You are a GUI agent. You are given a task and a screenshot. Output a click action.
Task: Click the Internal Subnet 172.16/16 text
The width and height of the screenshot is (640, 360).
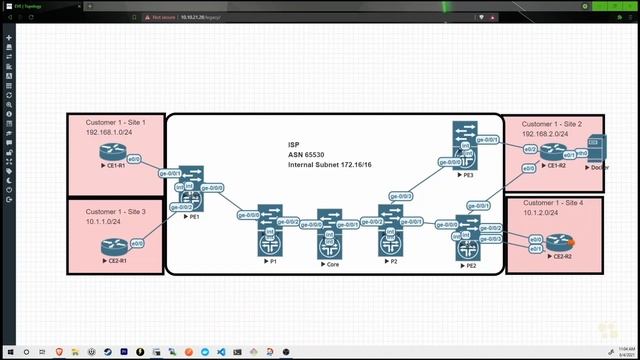(330, 165)
